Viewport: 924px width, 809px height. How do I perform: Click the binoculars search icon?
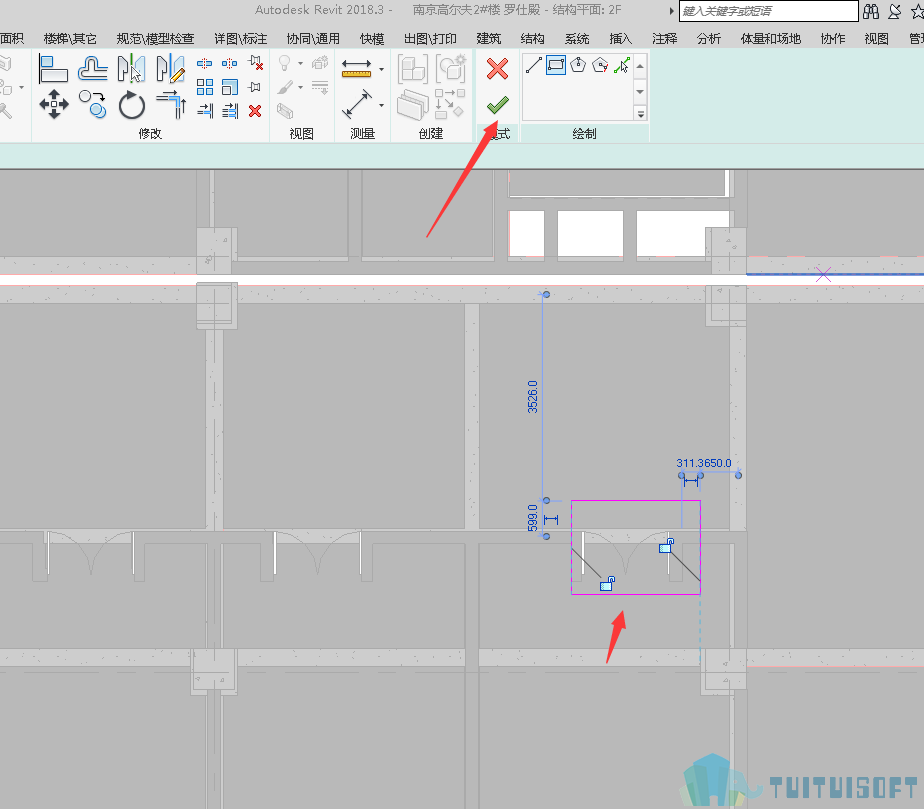(871, 11)
